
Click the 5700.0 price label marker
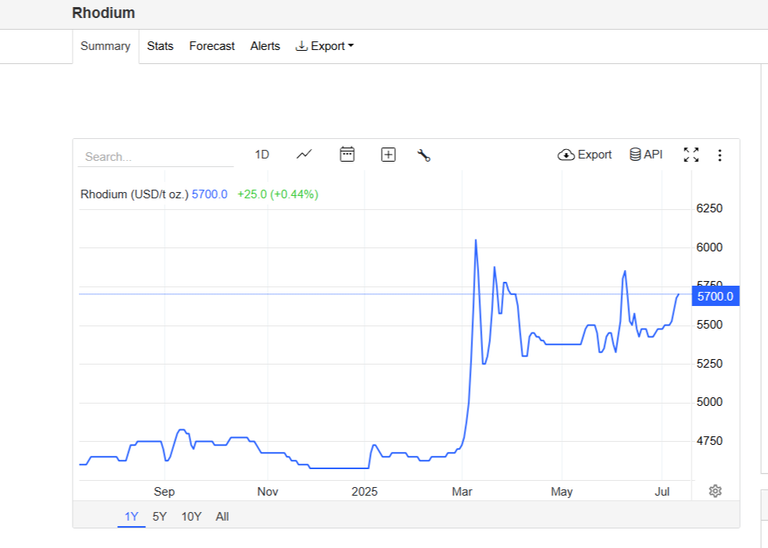(715, 296)
